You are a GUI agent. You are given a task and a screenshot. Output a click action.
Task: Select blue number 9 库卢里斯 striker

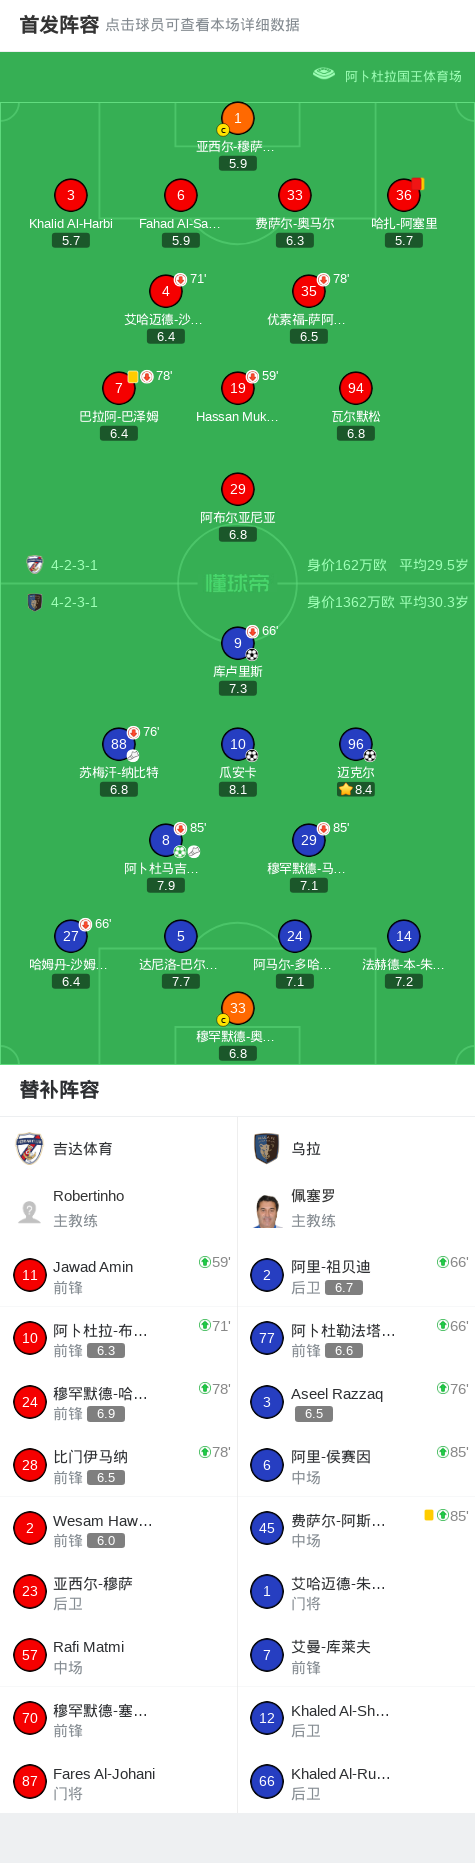pyautogui.click(x=238, y=643)
